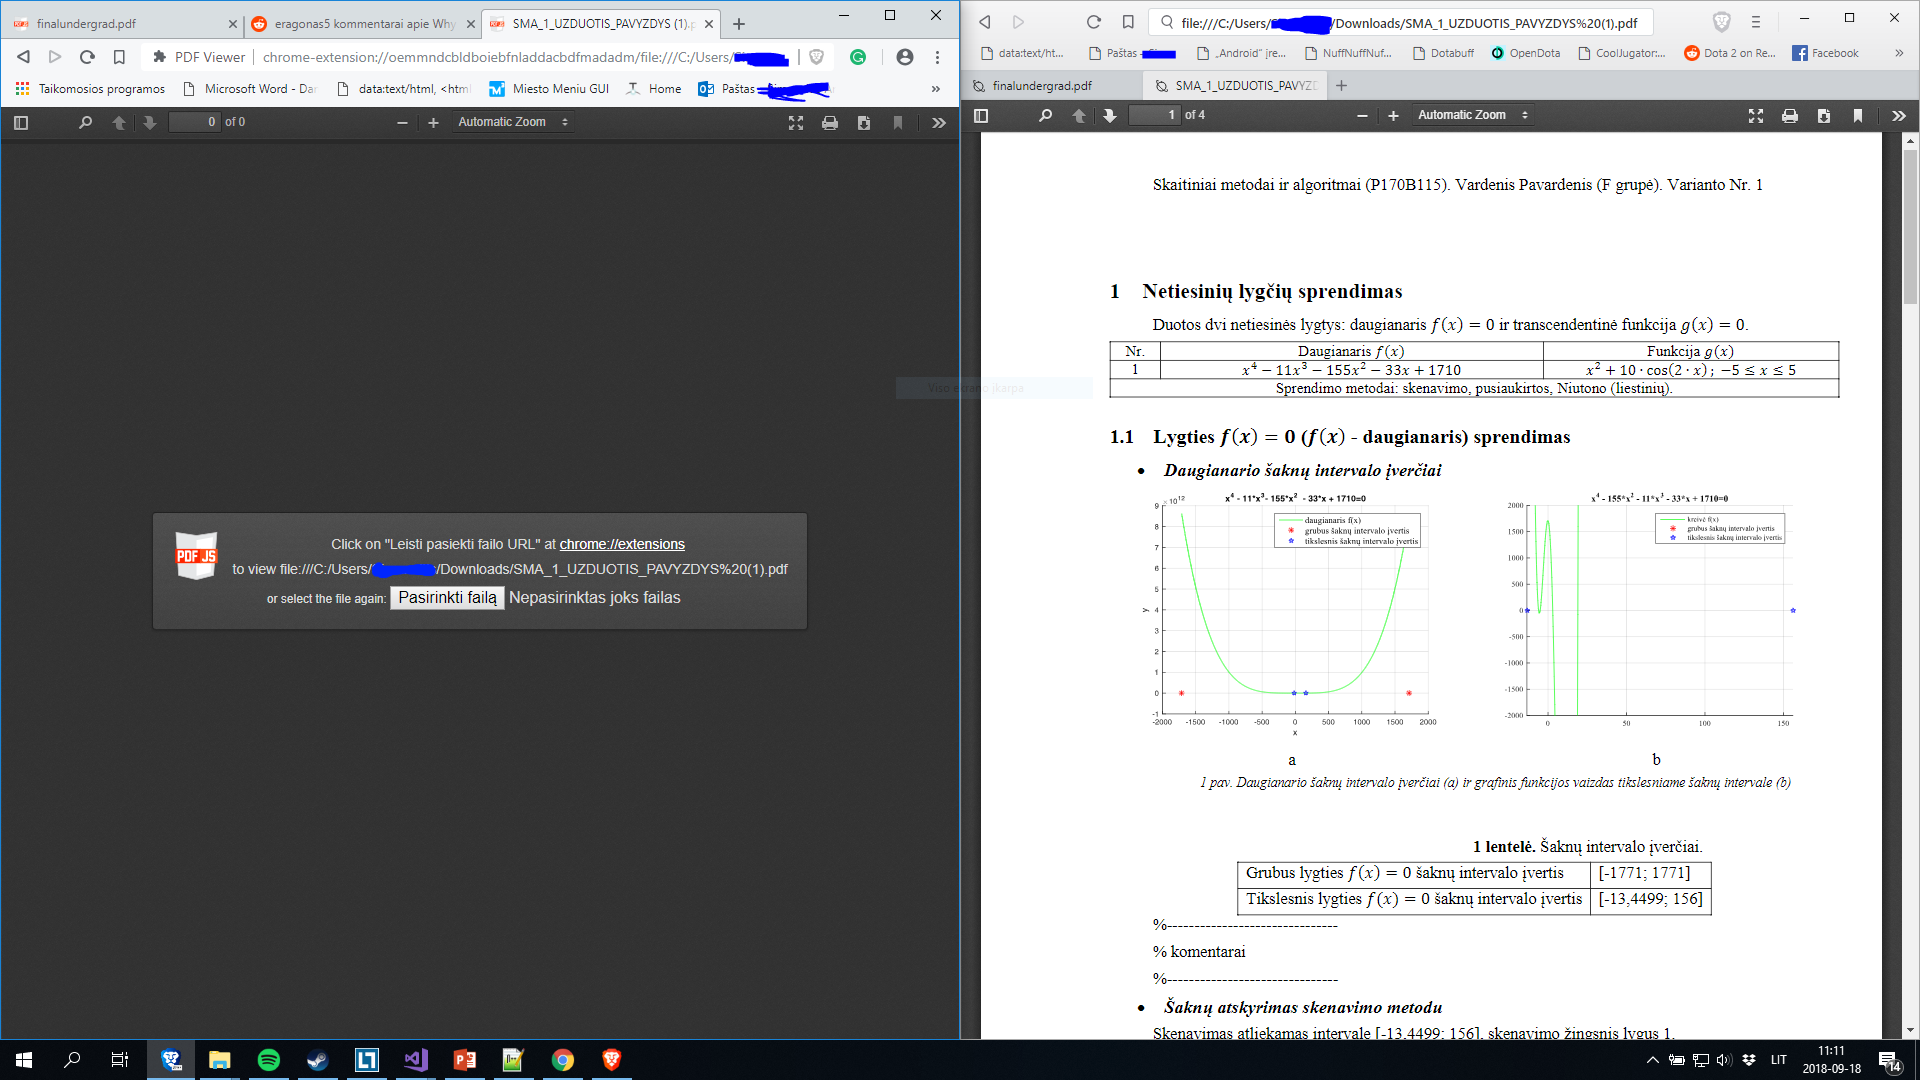Zoom in on the right PDF document
This screenshot has width=1920, height=1080.
pos(1393,116)
